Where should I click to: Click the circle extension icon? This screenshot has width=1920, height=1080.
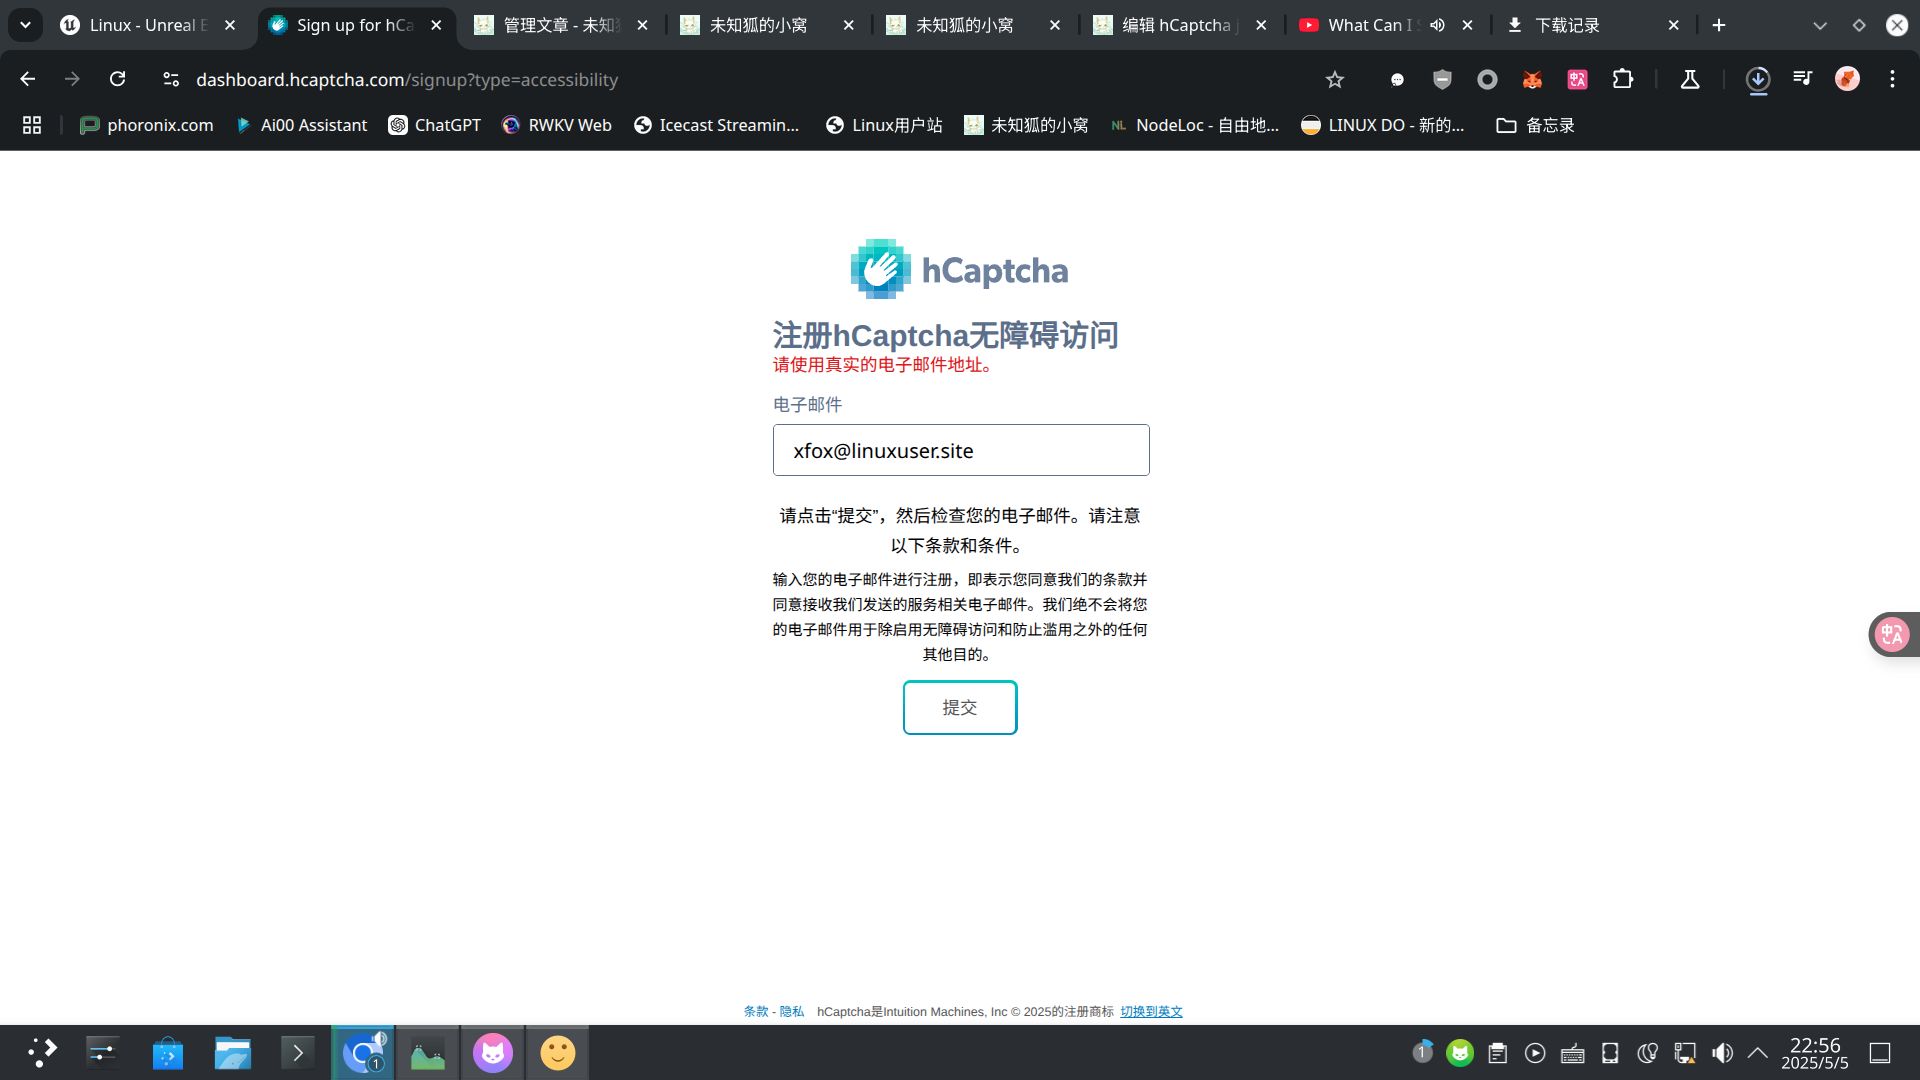[x=1487, y=79]
